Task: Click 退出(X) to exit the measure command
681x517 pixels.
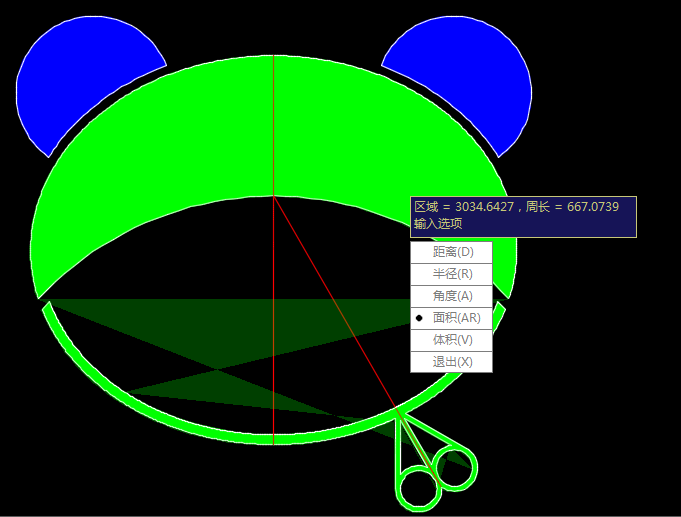Action: click(452, 362)
